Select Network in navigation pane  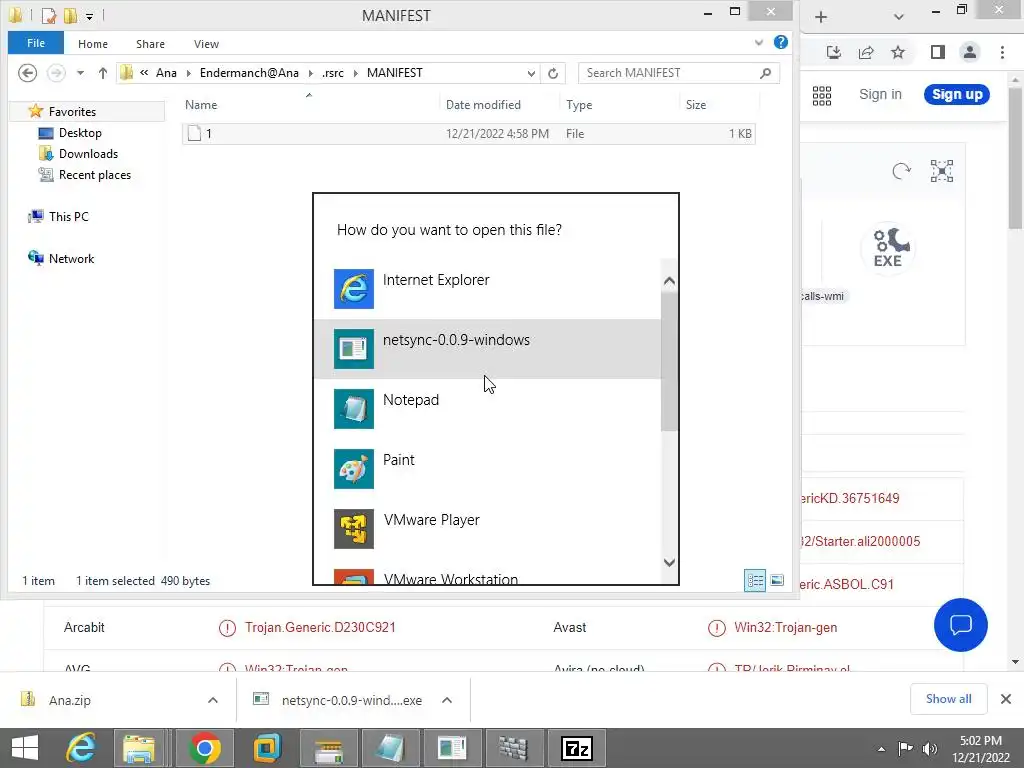point(71,259)
